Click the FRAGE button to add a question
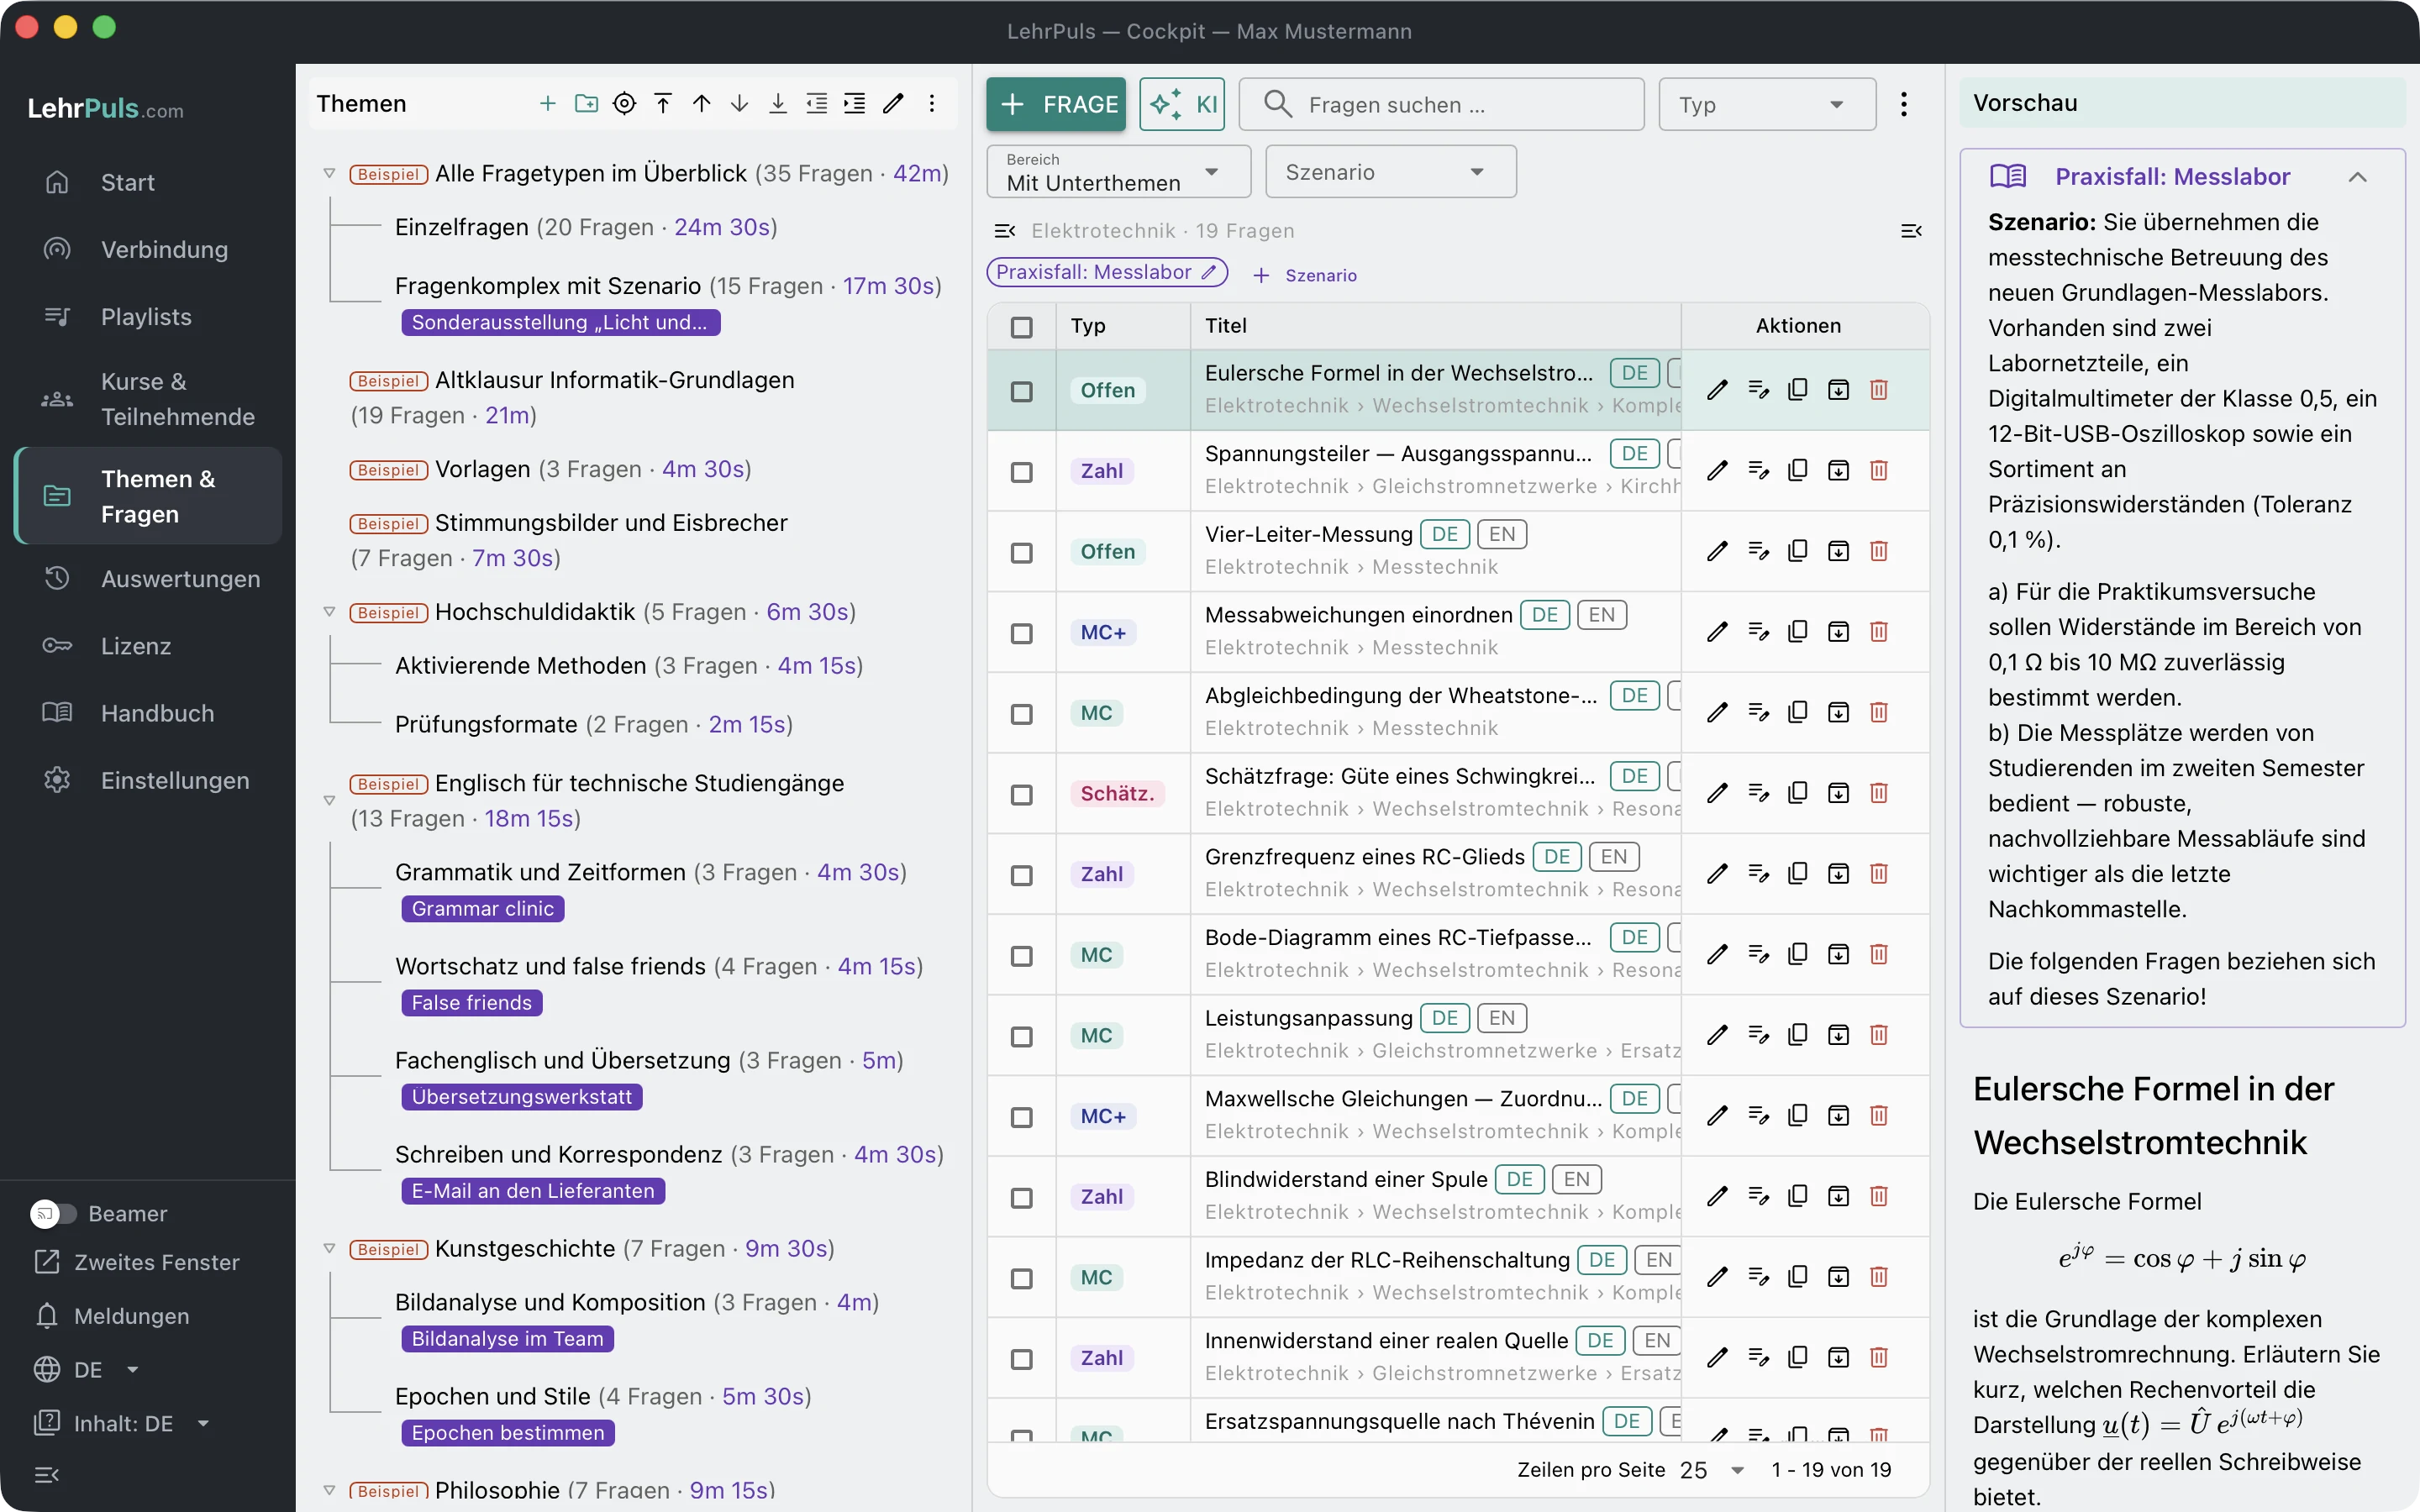The image size is (2420, 1512). [x=1056, y=104]
